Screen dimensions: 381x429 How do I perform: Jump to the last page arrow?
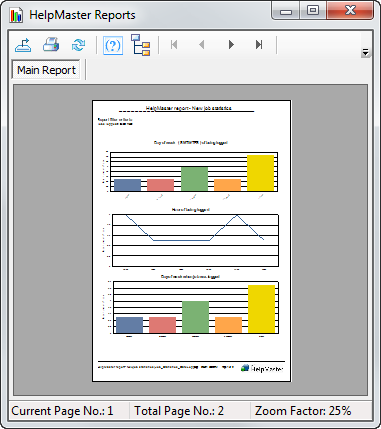pos(259,45)
